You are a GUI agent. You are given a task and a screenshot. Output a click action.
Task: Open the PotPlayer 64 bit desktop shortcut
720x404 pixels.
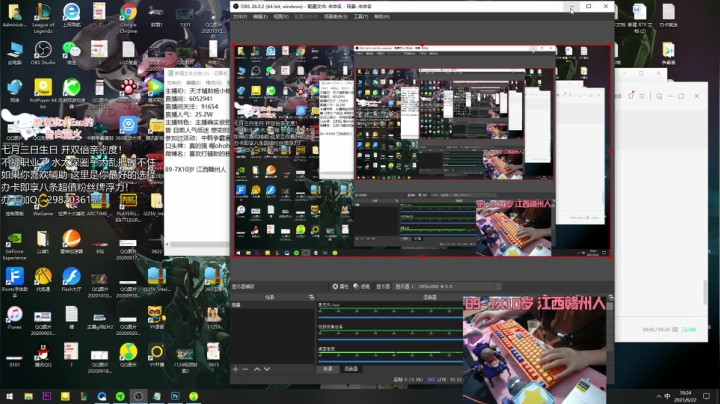click(43, 93)
